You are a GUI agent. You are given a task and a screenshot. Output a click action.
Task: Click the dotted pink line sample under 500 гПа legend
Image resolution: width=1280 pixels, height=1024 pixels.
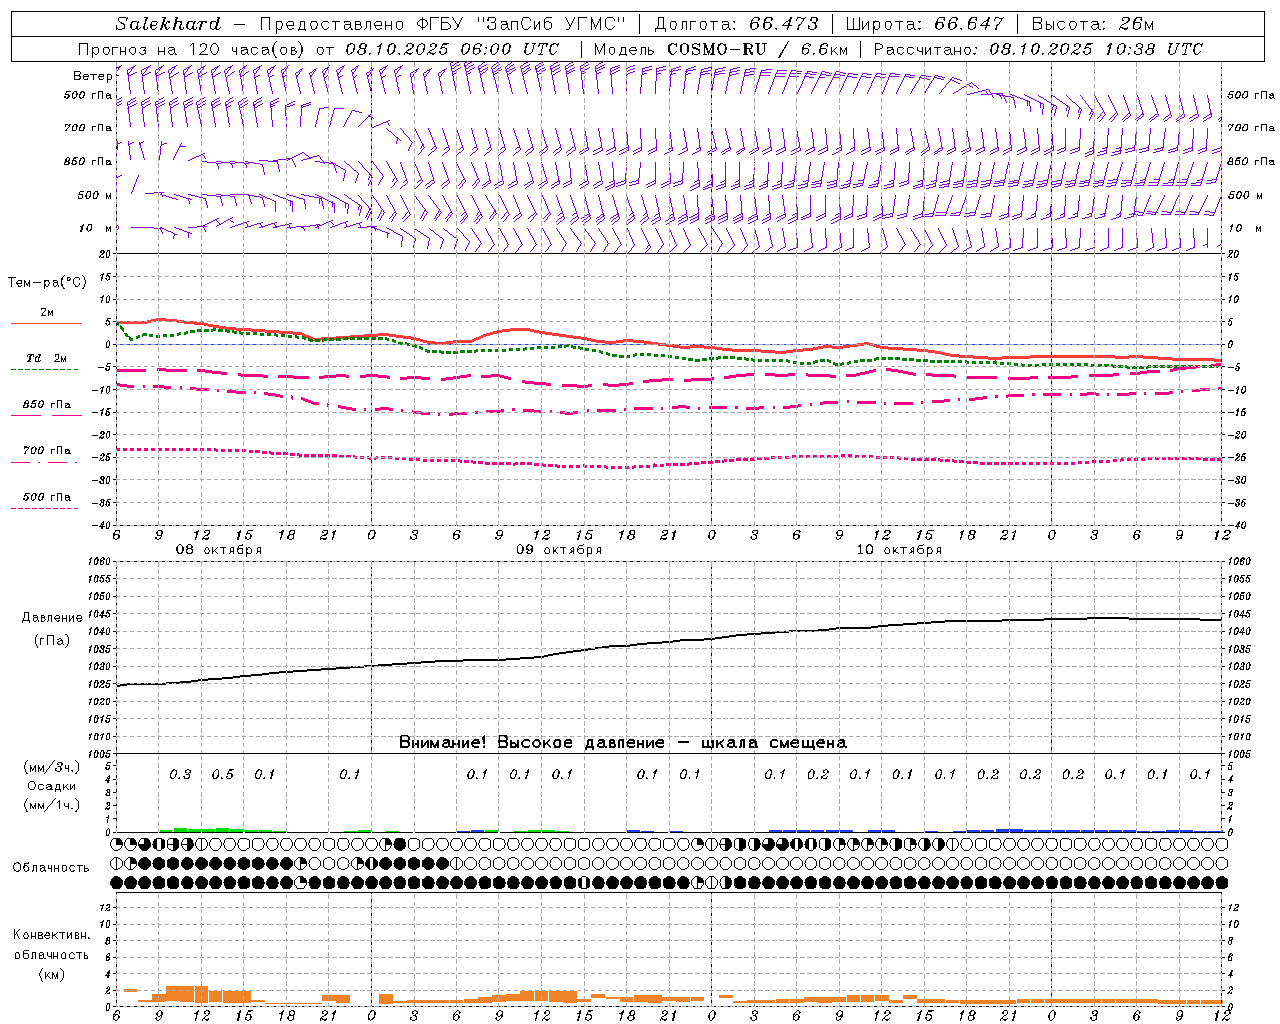tap(44, 509)
